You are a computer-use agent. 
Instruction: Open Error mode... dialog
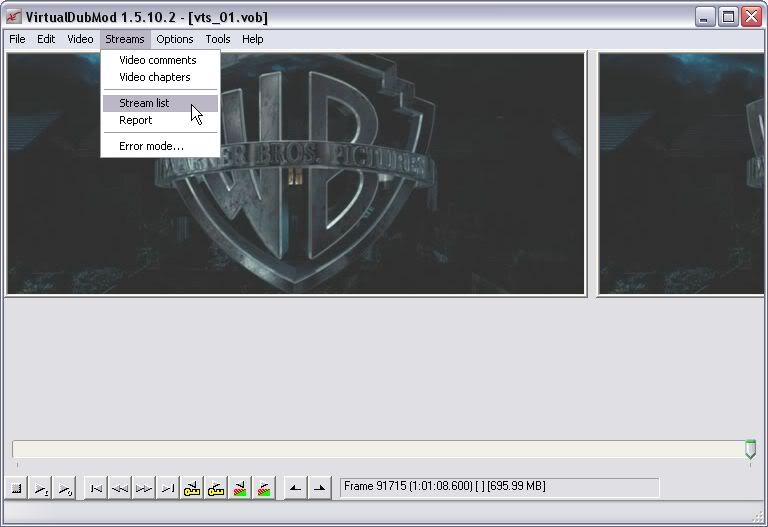151,146
